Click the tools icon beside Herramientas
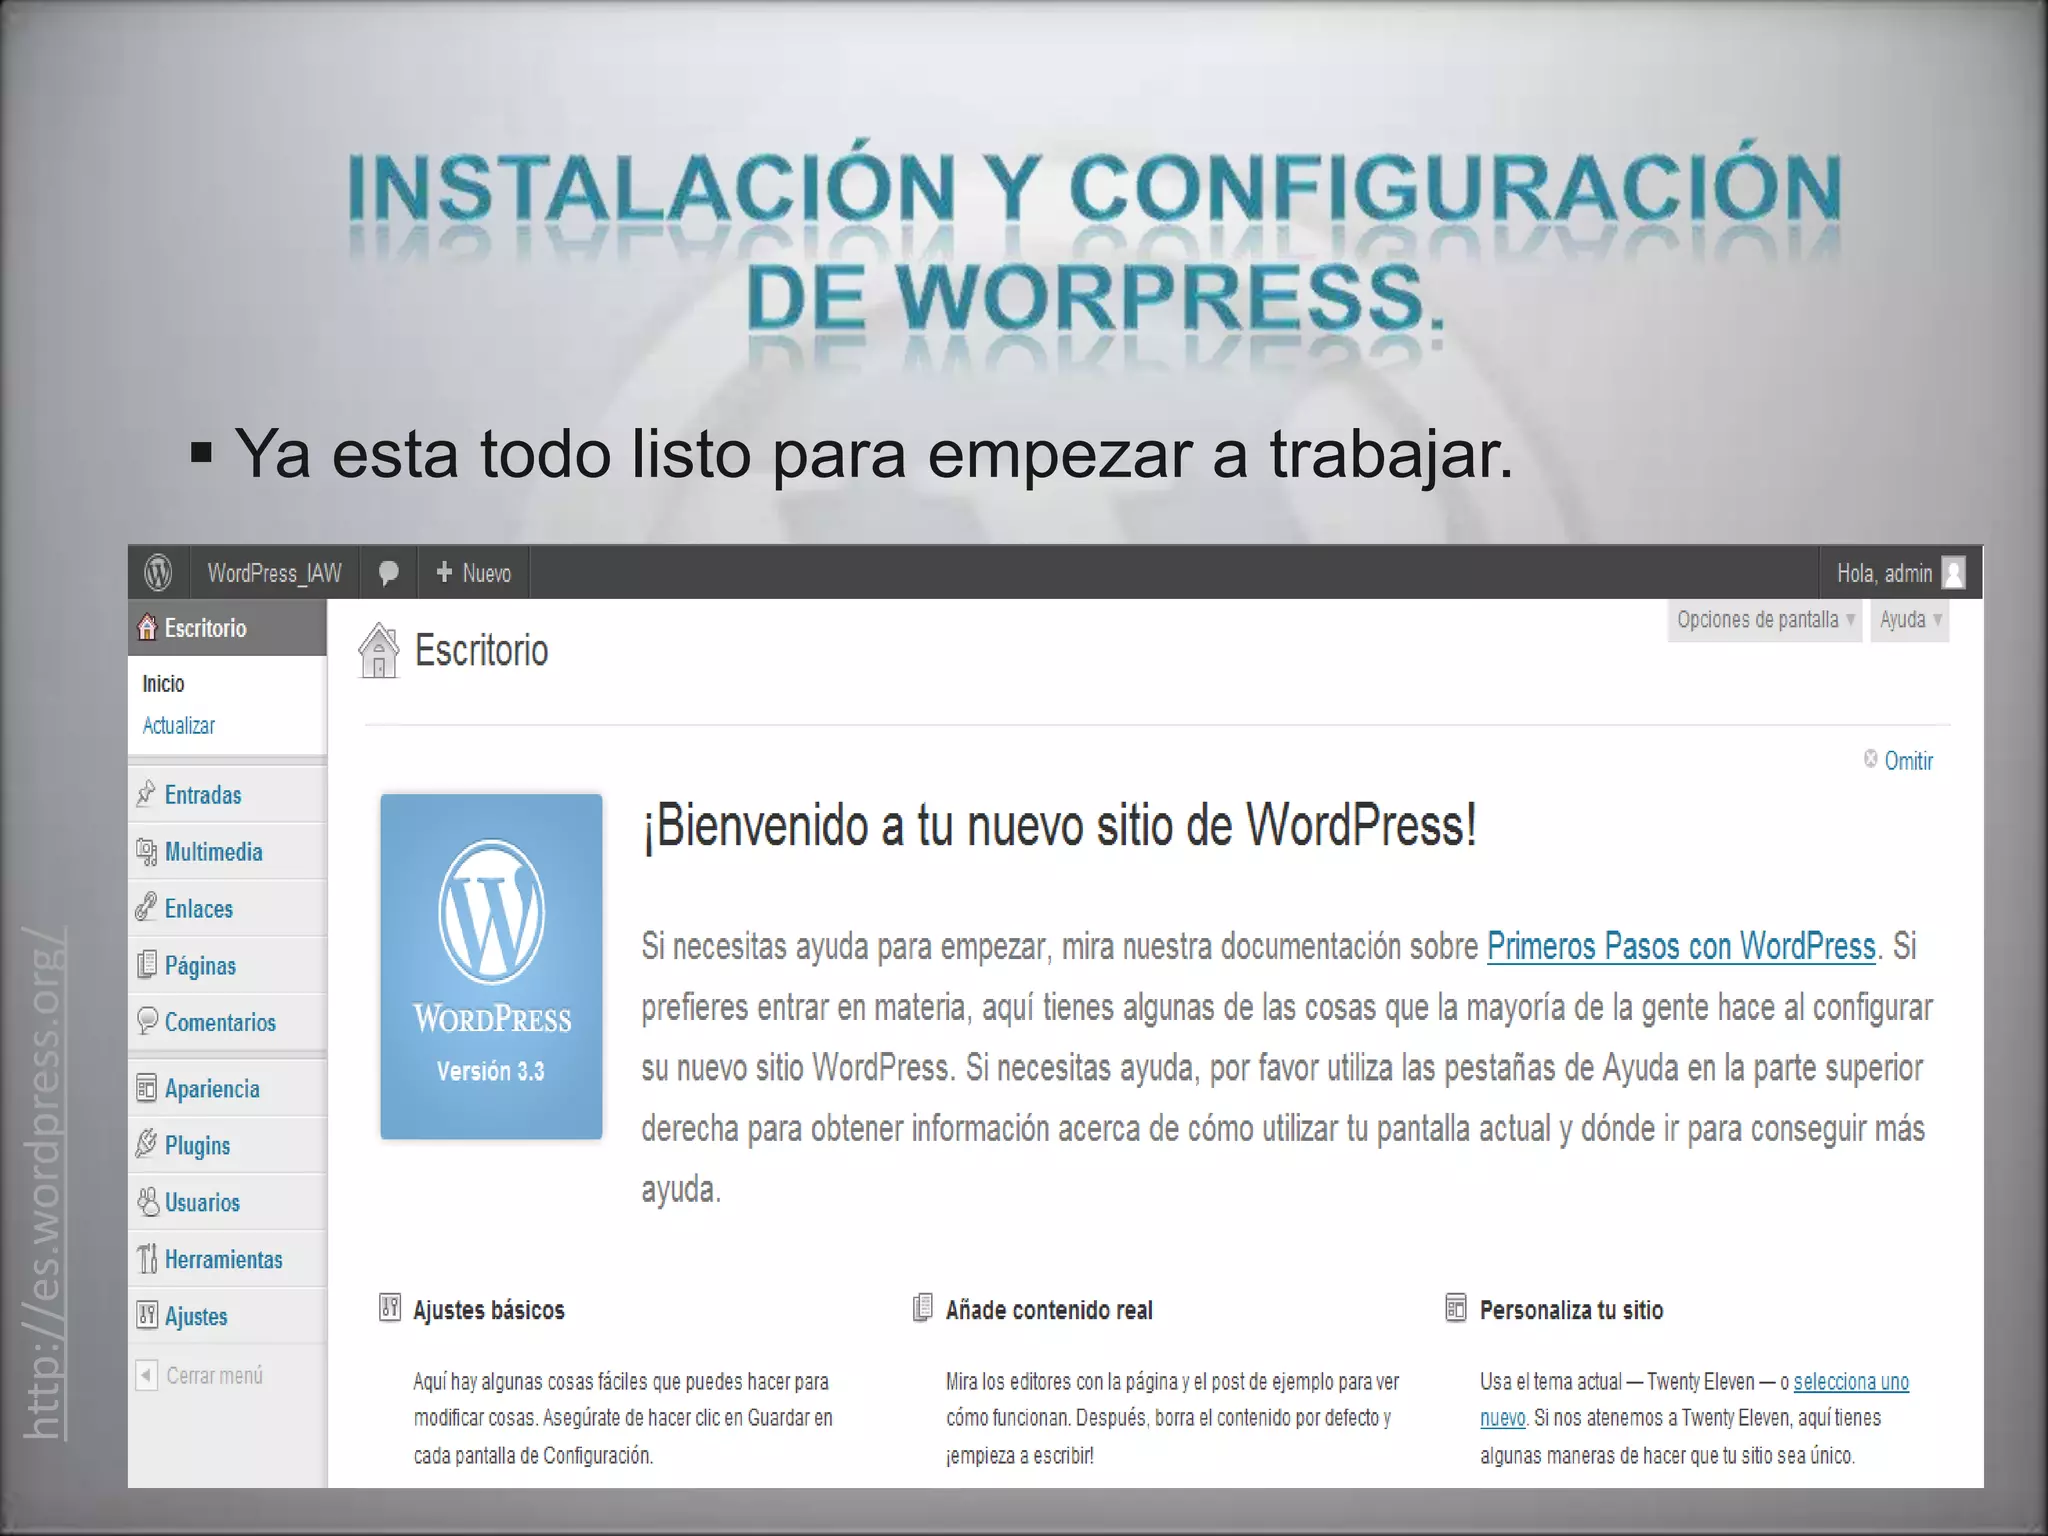Image resolution: width=2048 pixels, height=1536 pixels. click(147, 1258)
